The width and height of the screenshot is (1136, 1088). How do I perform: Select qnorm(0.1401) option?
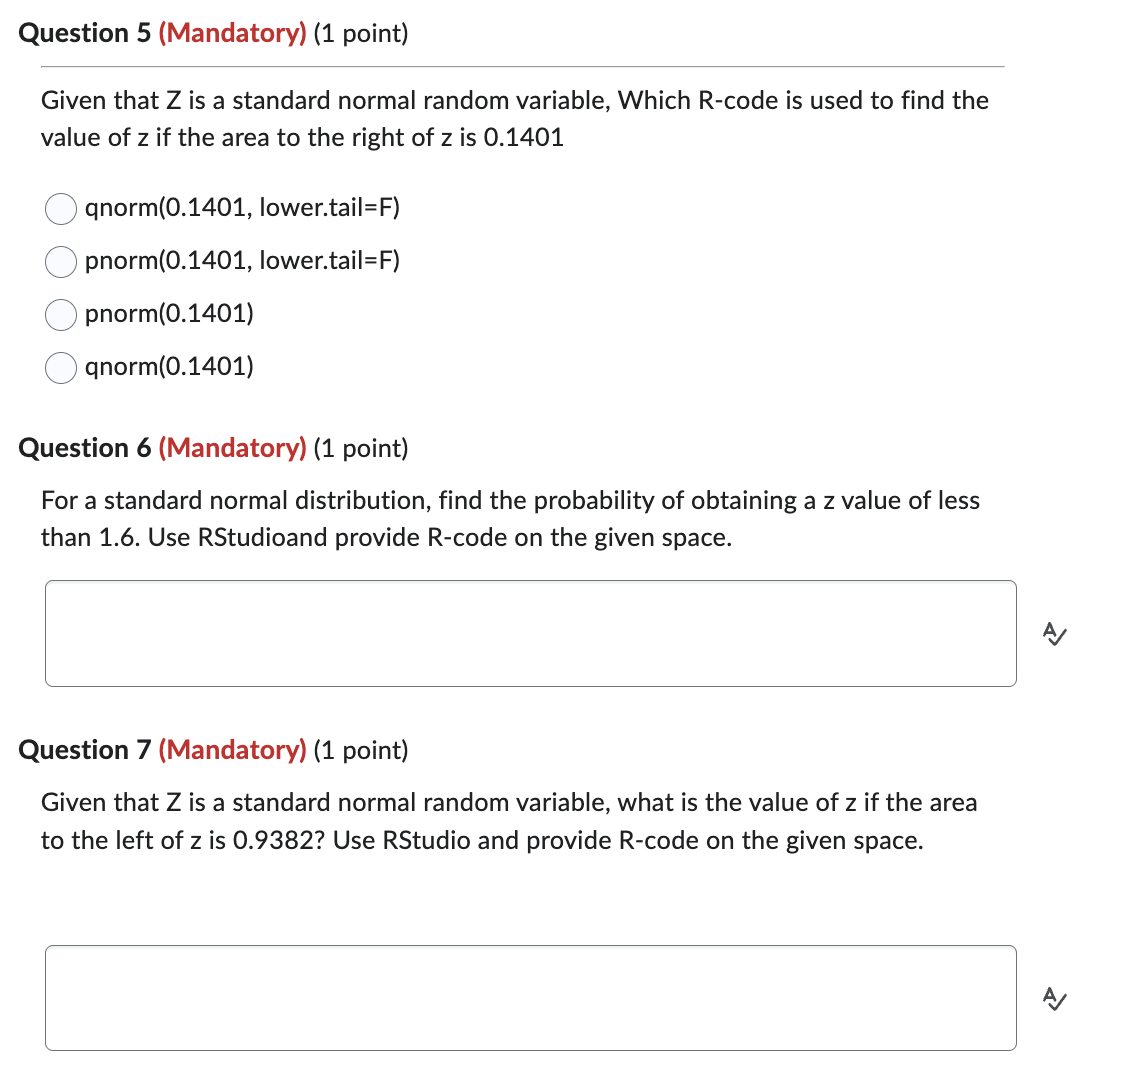60,368
